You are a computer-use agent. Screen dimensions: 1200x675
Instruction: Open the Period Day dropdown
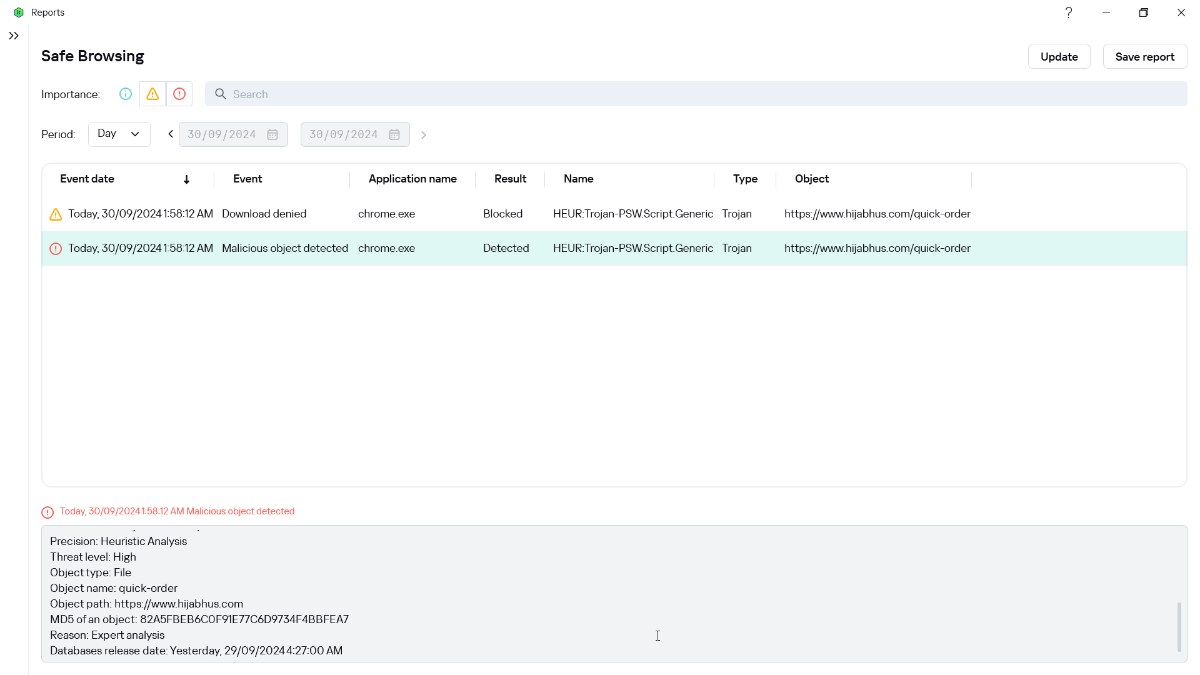pyautogui.click(x=119, y=134)
